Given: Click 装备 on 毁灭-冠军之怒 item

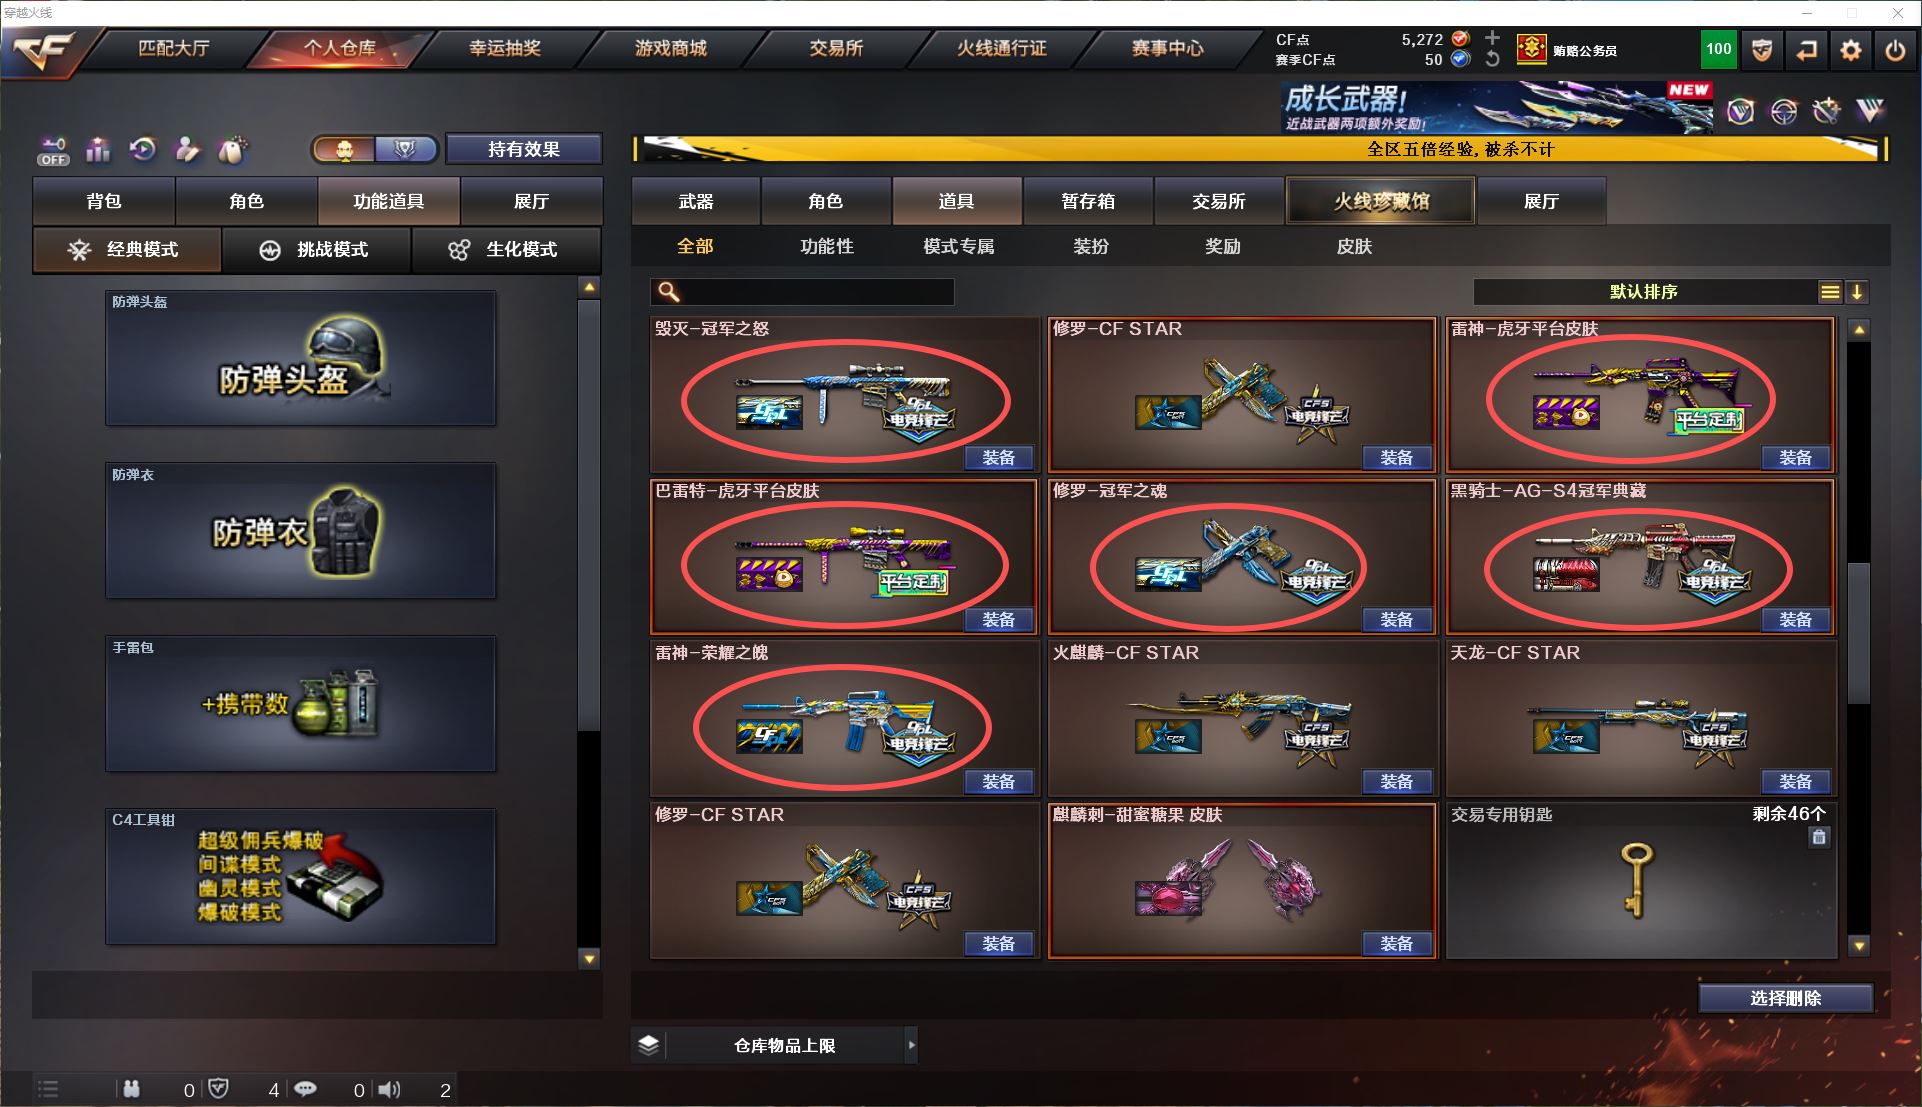Looking at the screenshot, I should click(x=998, y=458).
